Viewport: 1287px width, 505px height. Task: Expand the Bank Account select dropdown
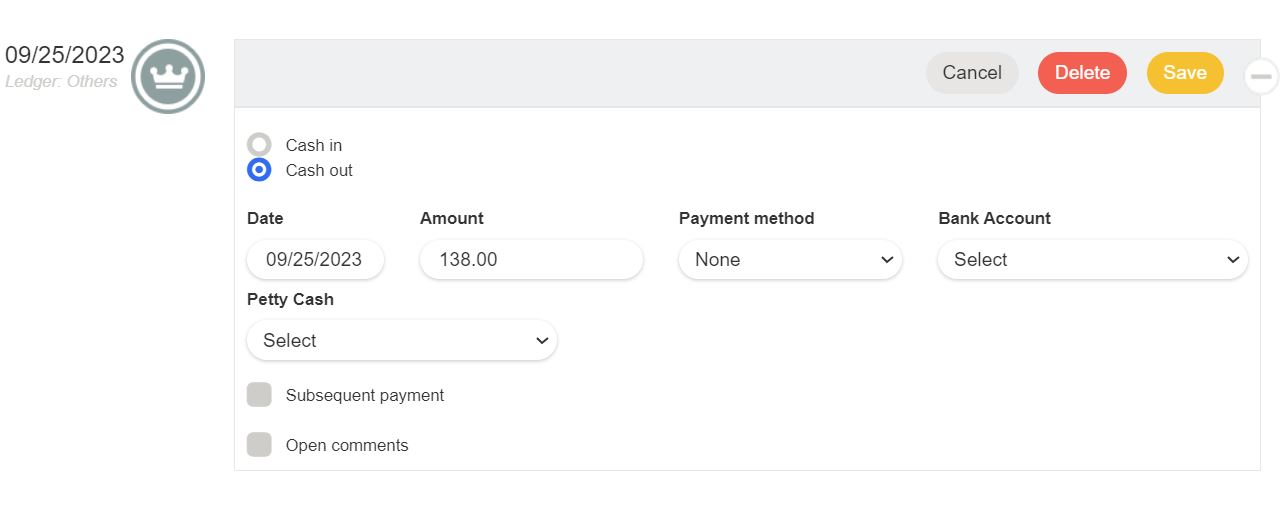click(x=1092, y=260)
